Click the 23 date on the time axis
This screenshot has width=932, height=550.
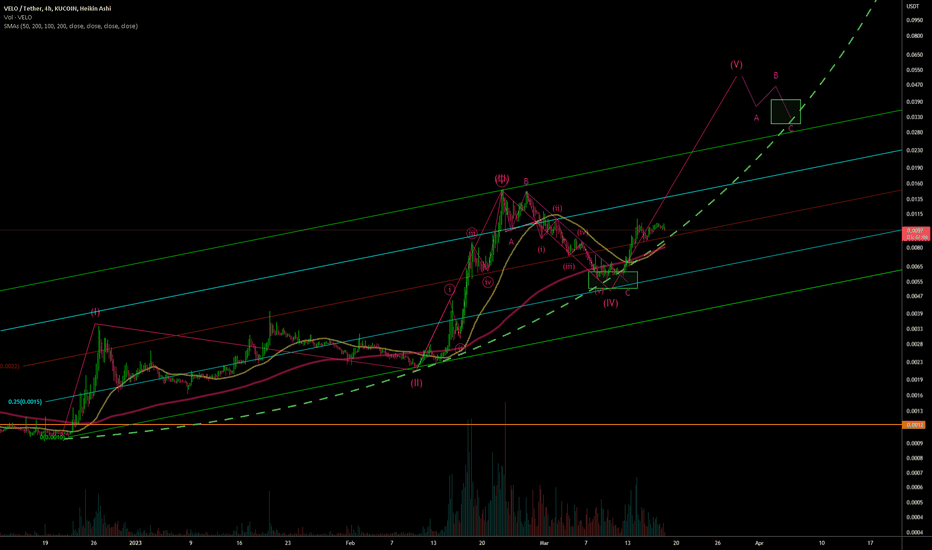pos(287,543)
